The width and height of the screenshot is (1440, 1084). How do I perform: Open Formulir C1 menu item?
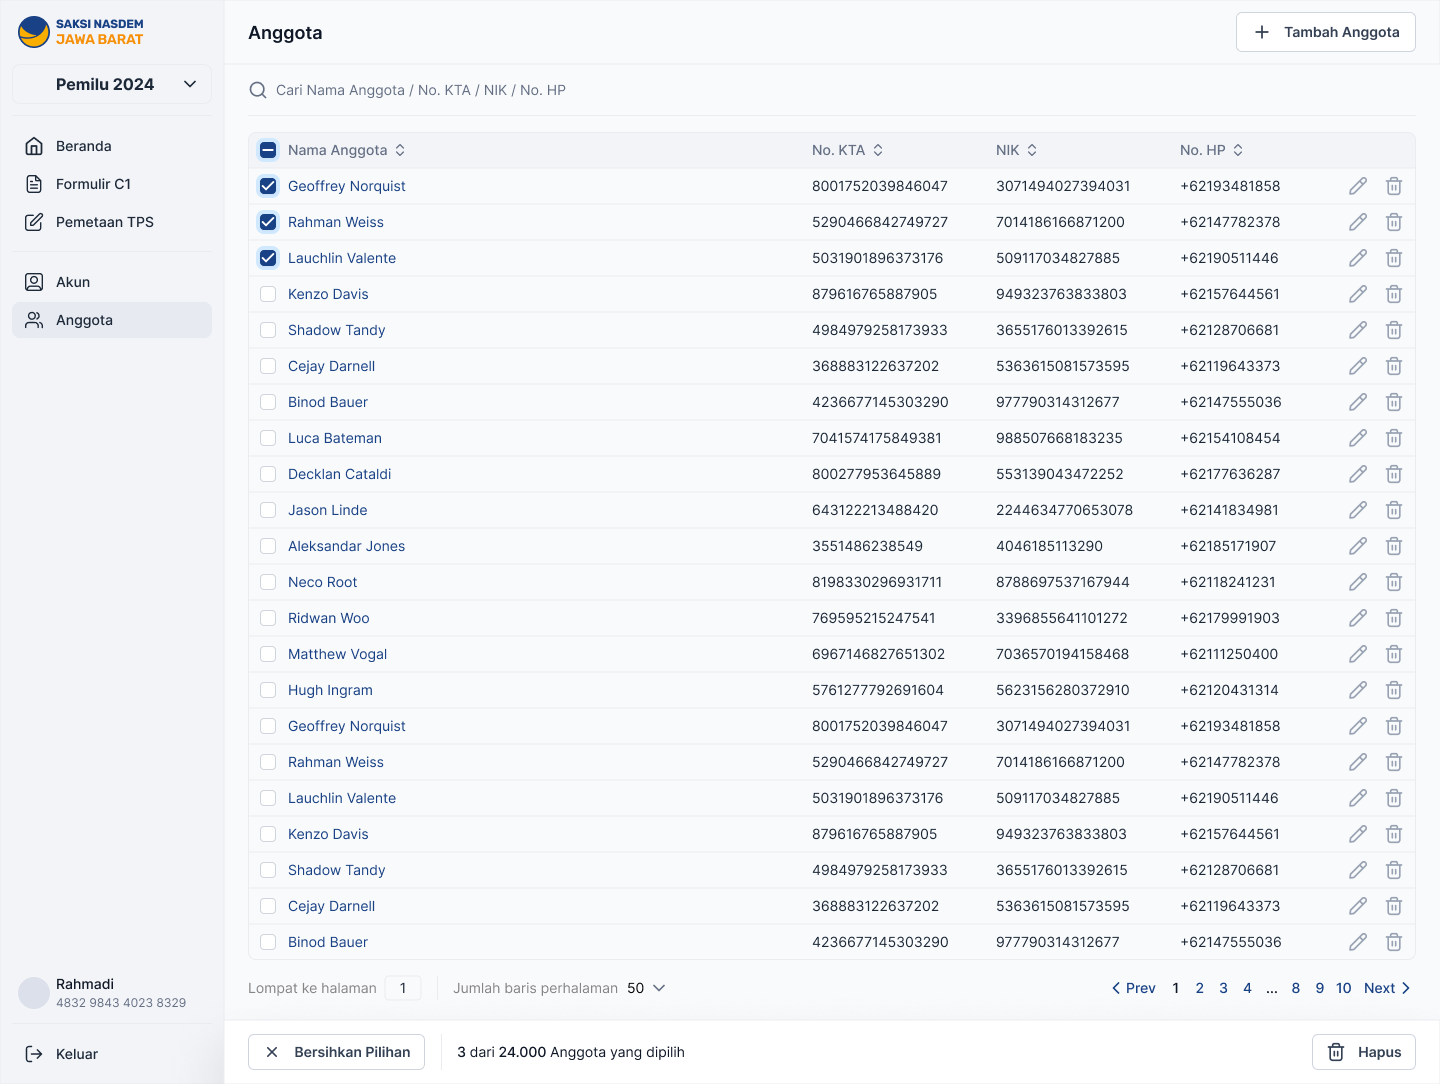click(112, 184)
